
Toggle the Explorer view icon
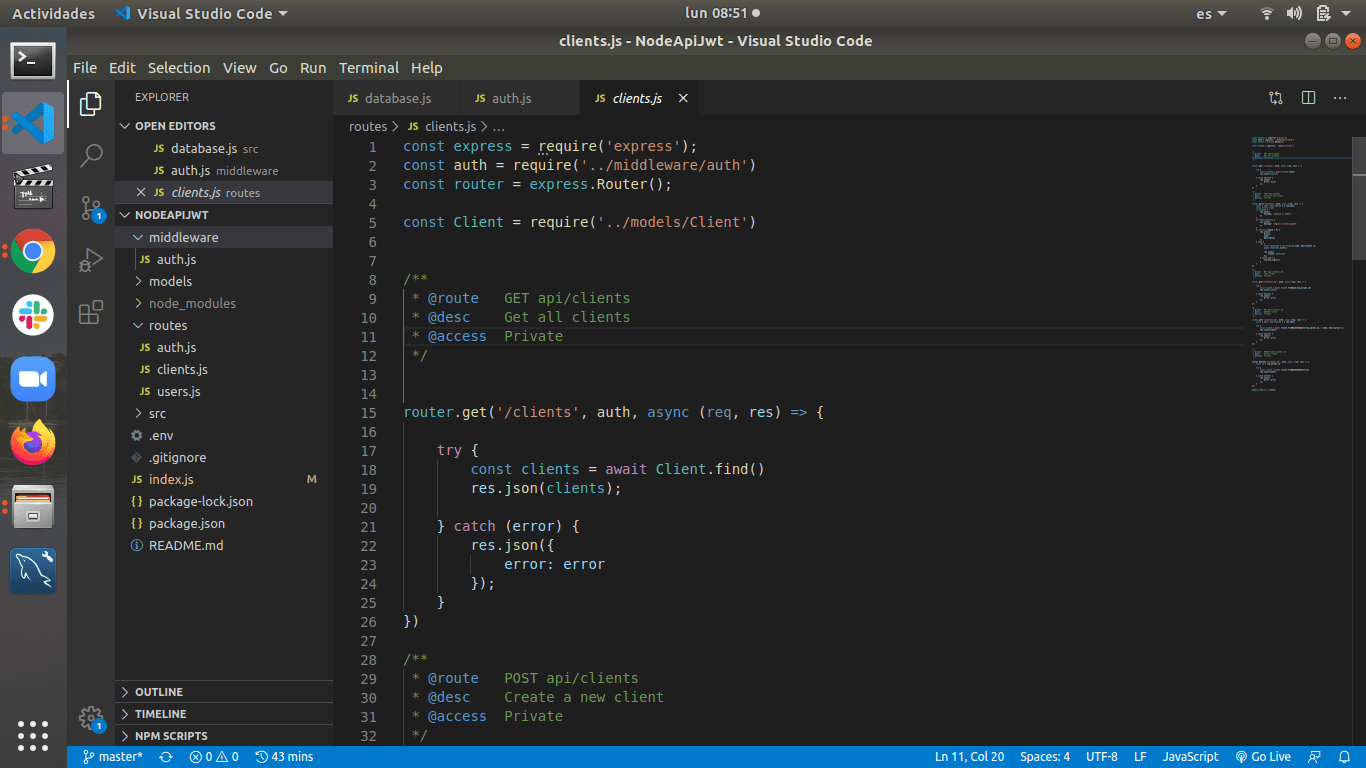coord(91,103)
